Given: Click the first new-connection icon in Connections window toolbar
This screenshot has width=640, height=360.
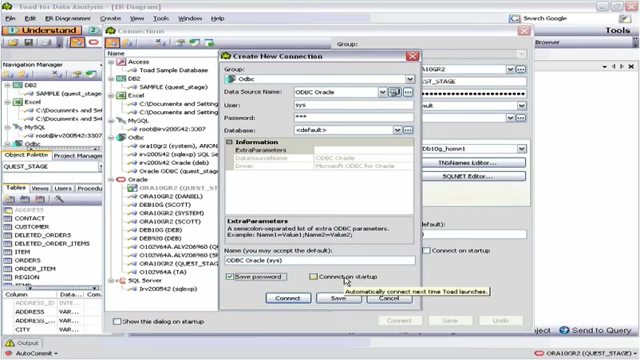Looking at the screenshot, I should (112, 42).
